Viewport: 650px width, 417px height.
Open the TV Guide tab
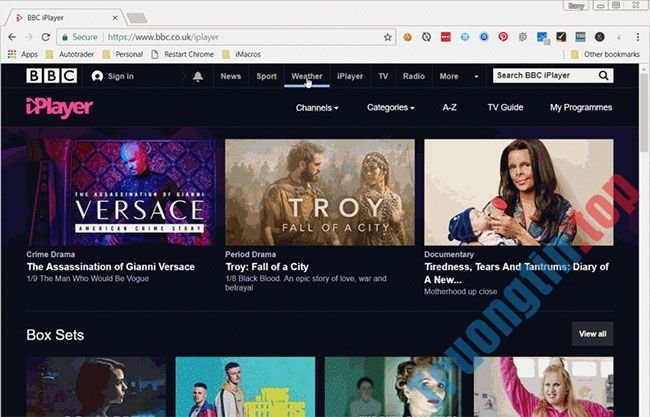(505, 107)
